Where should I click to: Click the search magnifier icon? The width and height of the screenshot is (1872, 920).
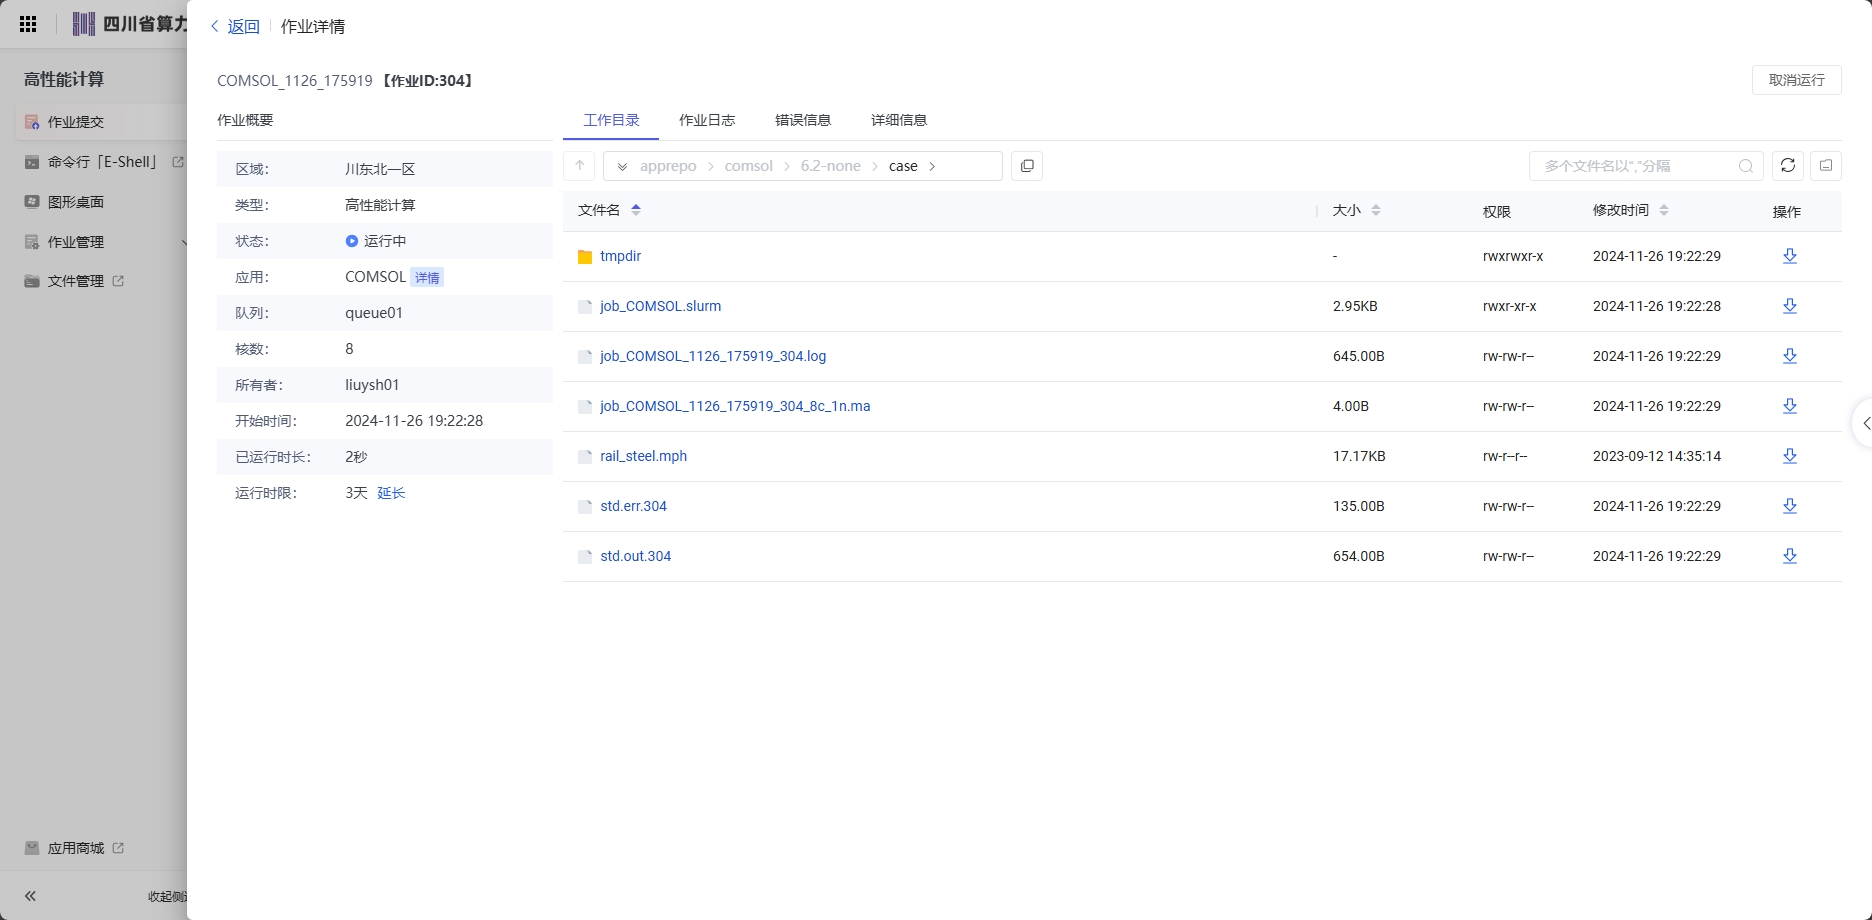(x=1746, y=166)
